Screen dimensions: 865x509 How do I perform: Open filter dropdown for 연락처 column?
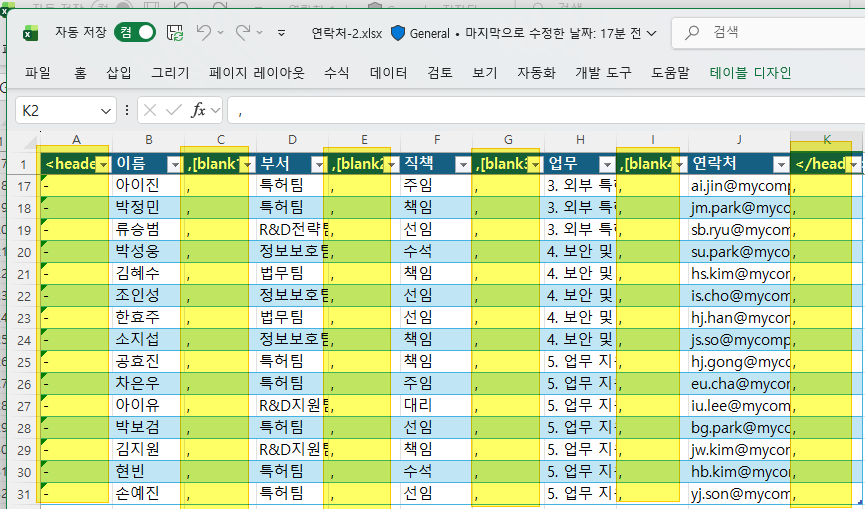tap(781, 164)
